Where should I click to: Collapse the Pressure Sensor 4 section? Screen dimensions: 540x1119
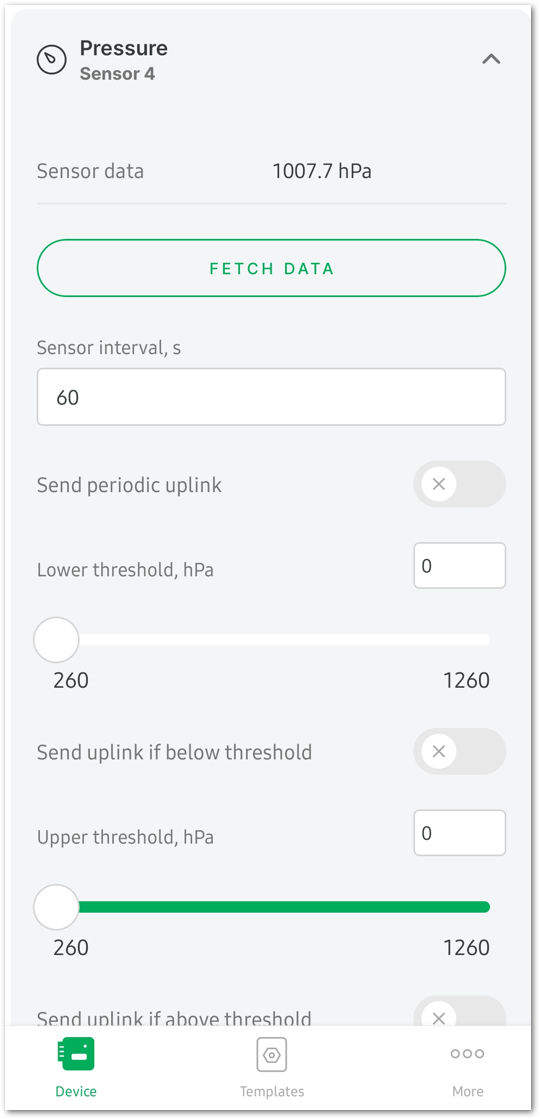(491, 59)
